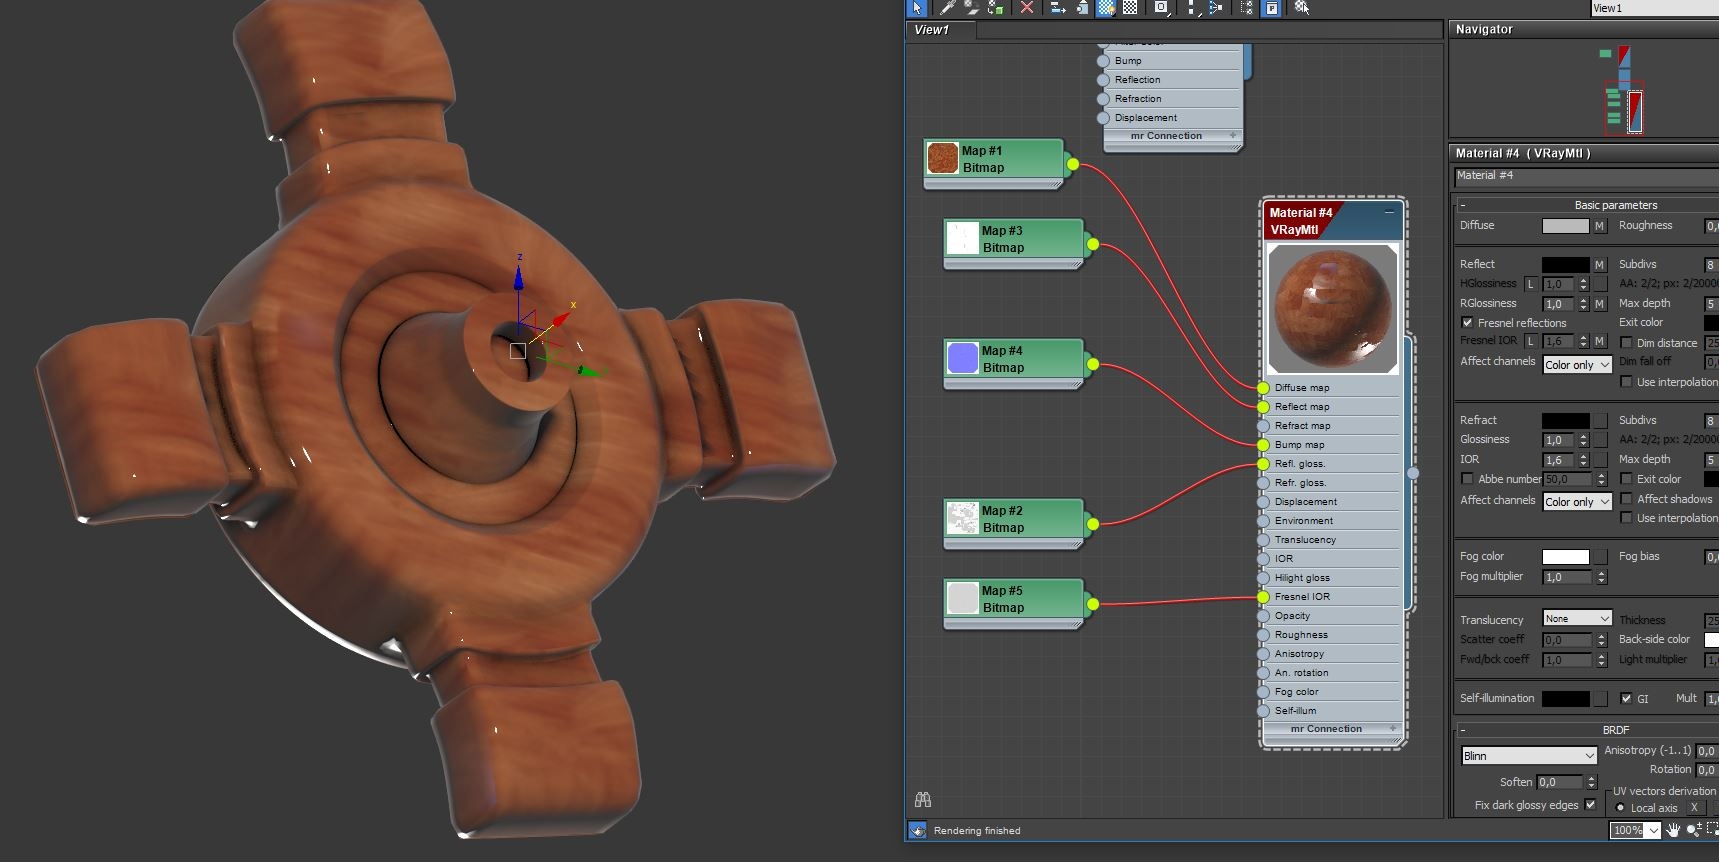Click the Zoom magnifier tool icon

pos(1694,830)
